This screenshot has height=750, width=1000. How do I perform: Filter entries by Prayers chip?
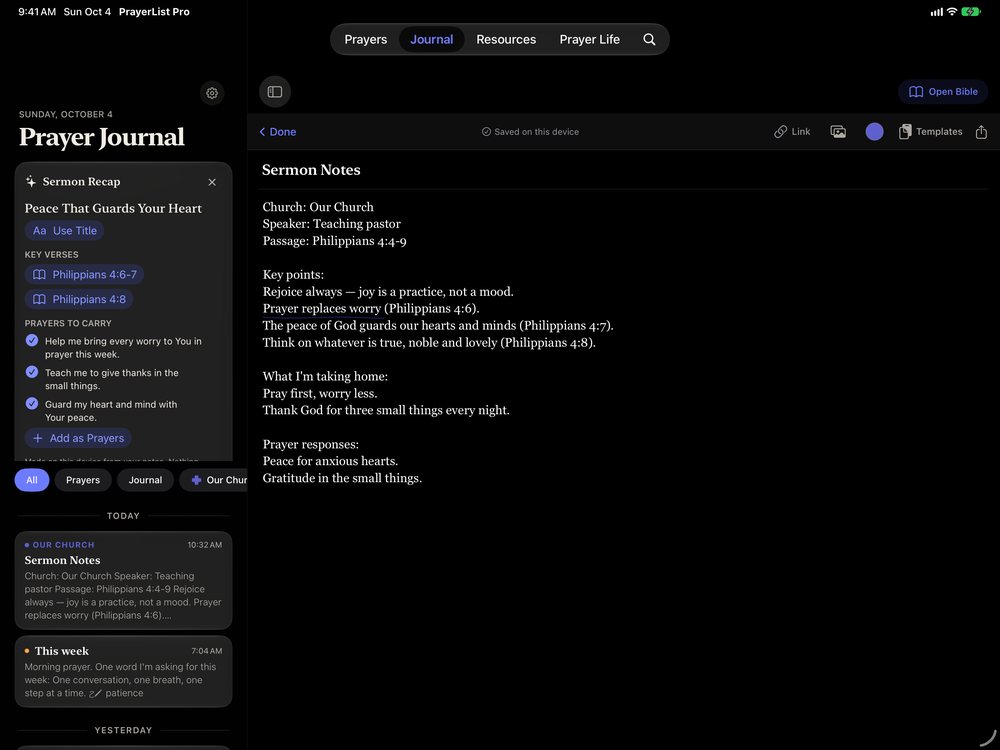pos(83,480)
